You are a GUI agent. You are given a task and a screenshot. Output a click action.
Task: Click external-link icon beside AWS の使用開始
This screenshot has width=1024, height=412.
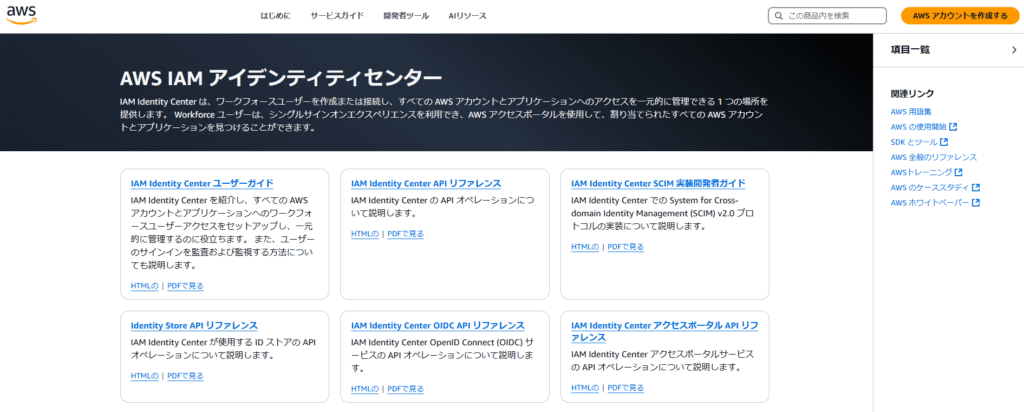coord(953,127)
